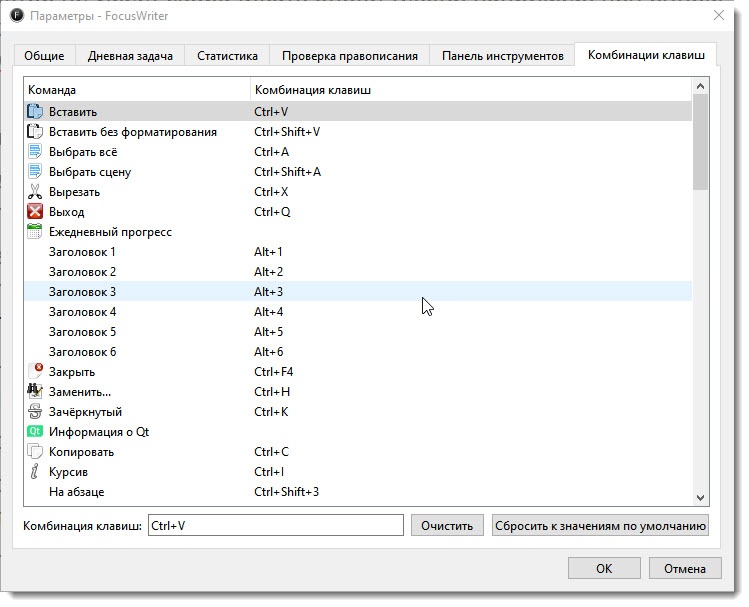Viewport: 749px width, 607px height.
Task: Click the Вырезать scissors icon
Action: point(35,192)
